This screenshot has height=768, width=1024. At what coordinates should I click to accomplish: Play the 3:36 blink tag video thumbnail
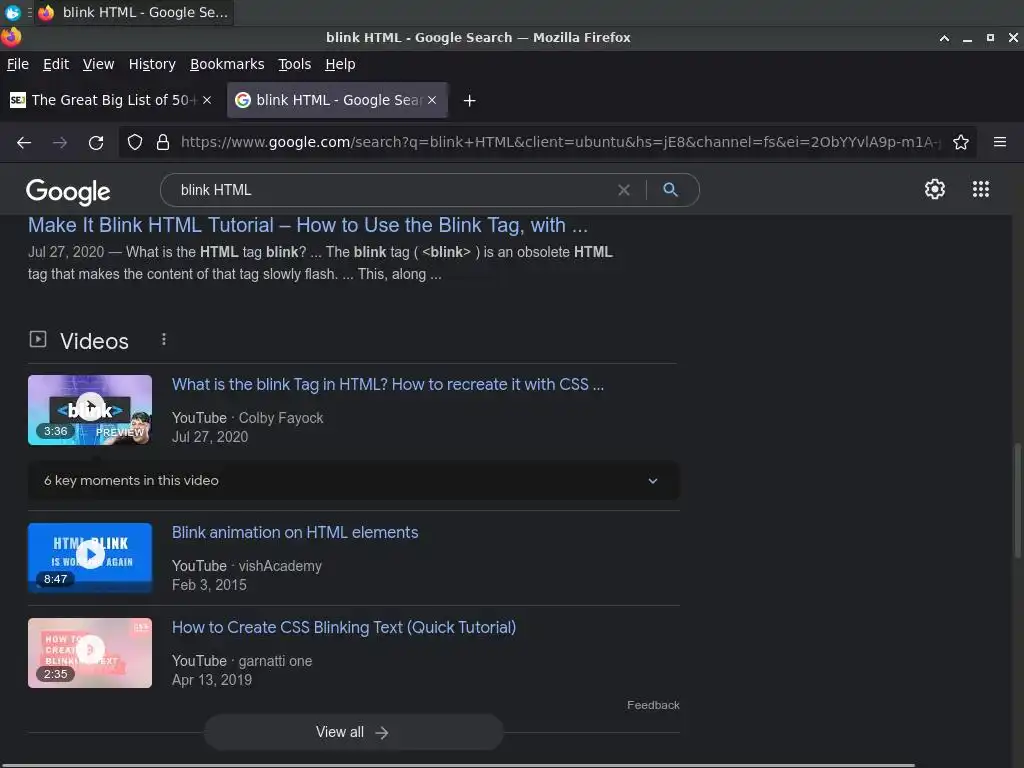(x=90, y=410)
